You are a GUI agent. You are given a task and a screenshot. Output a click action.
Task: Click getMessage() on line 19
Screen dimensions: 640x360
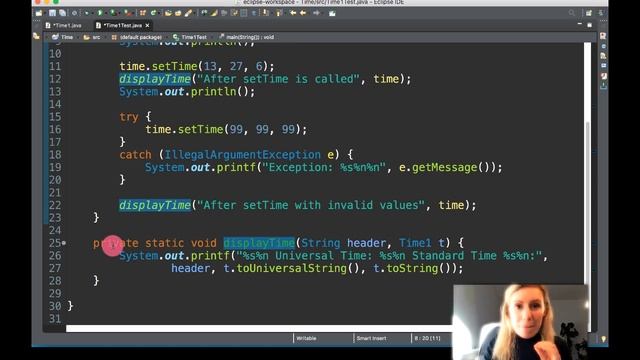coord(451,167)
